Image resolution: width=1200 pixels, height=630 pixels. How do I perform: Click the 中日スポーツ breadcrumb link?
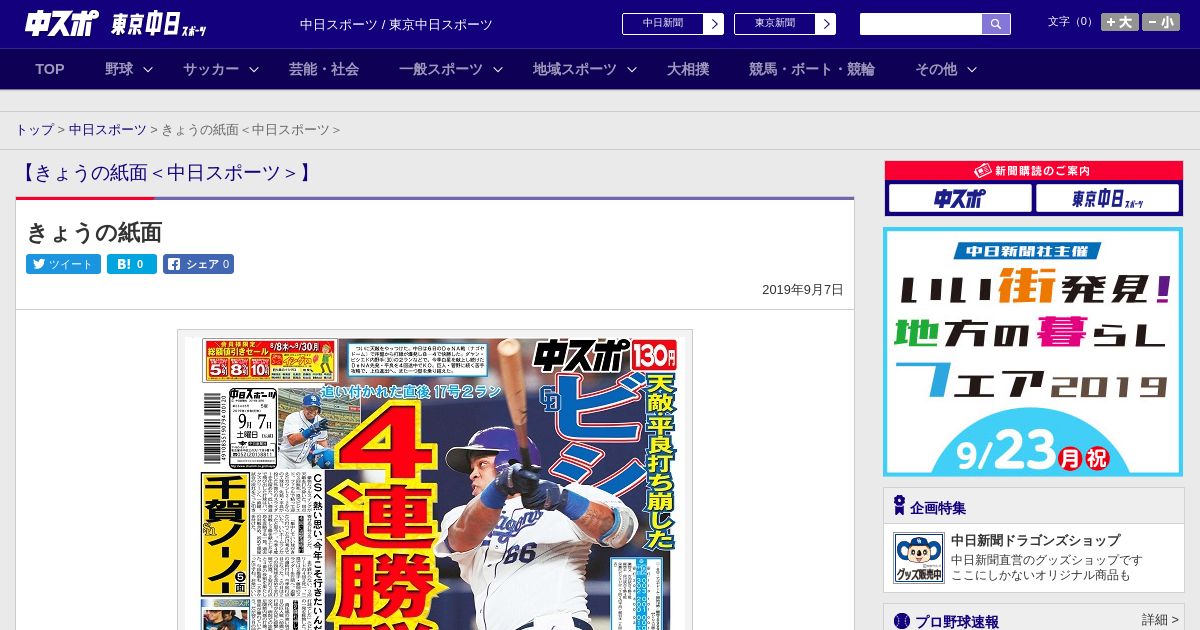point(108,130)
